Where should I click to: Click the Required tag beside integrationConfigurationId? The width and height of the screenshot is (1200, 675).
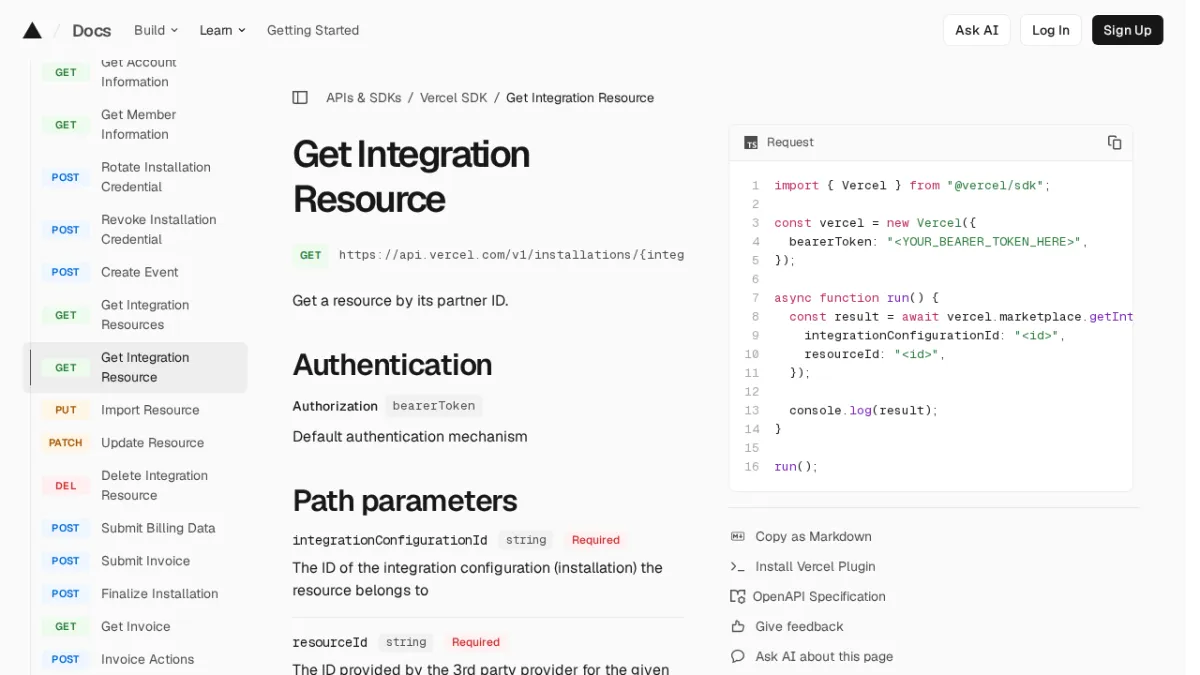tap(596, 540)
